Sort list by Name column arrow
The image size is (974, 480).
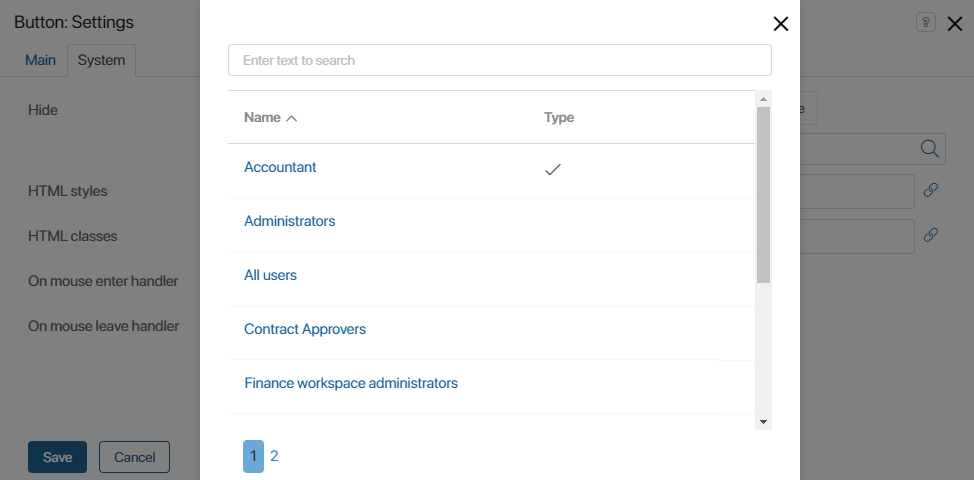pos(292,118)
